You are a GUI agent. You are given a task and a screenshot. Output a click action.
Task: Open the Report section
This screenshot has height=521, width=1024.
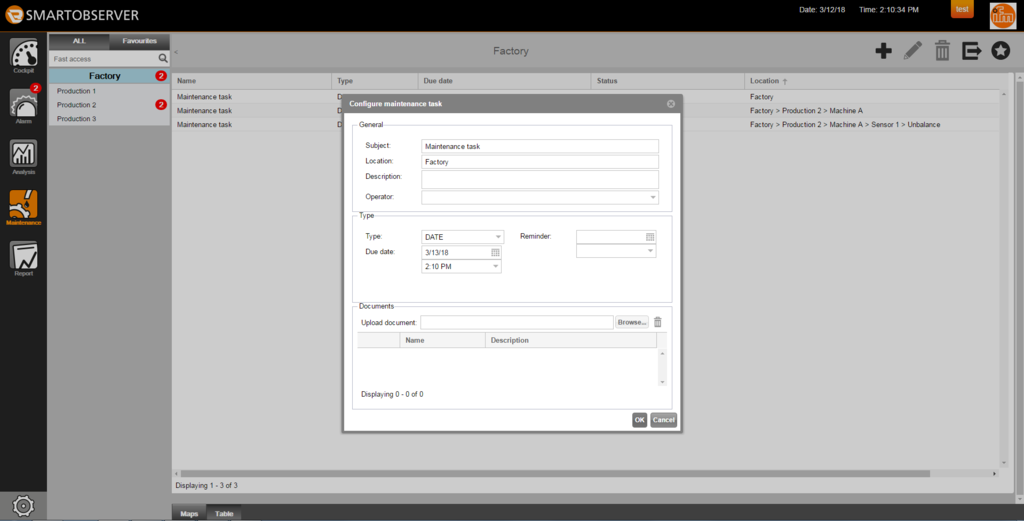pyautogui.click(x=24, y=259)
